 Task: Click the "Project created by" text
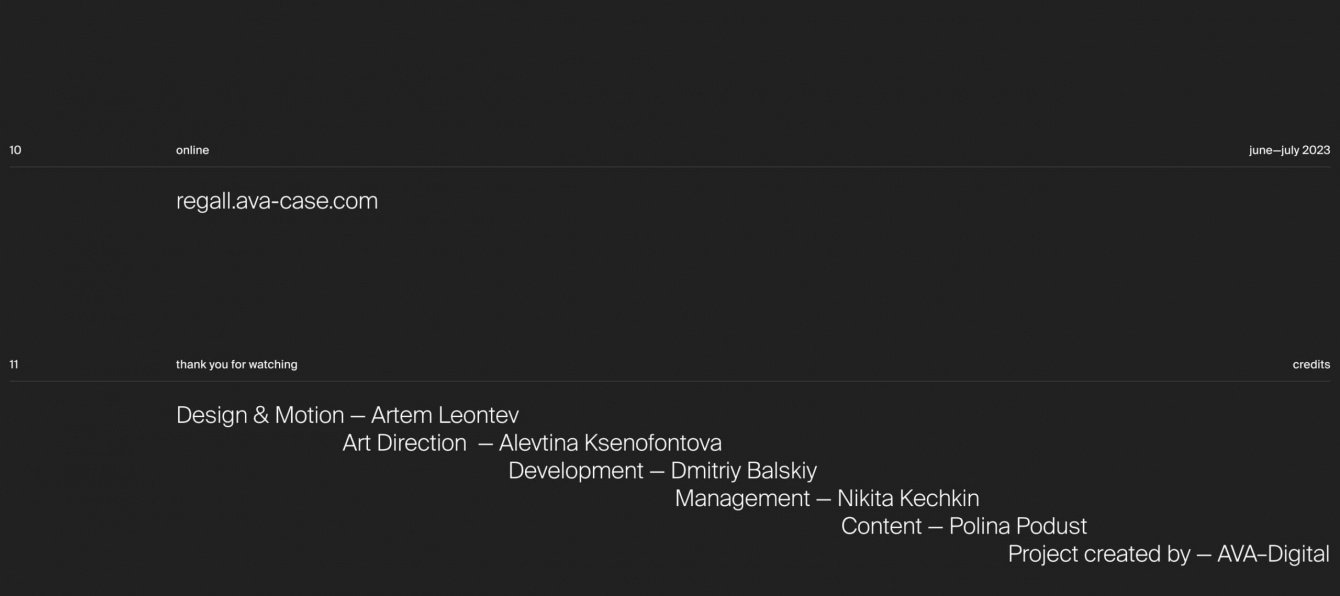[1098, 555]
